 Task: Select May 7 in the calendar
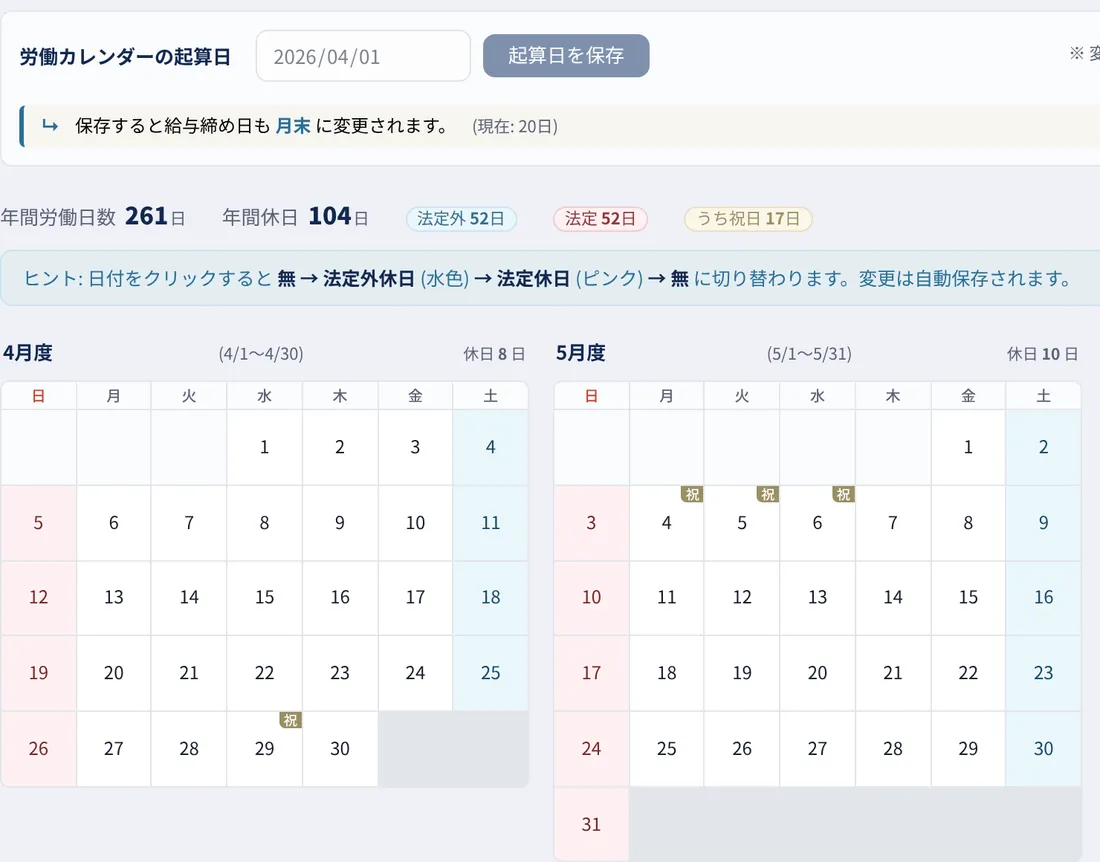point(893,523)
